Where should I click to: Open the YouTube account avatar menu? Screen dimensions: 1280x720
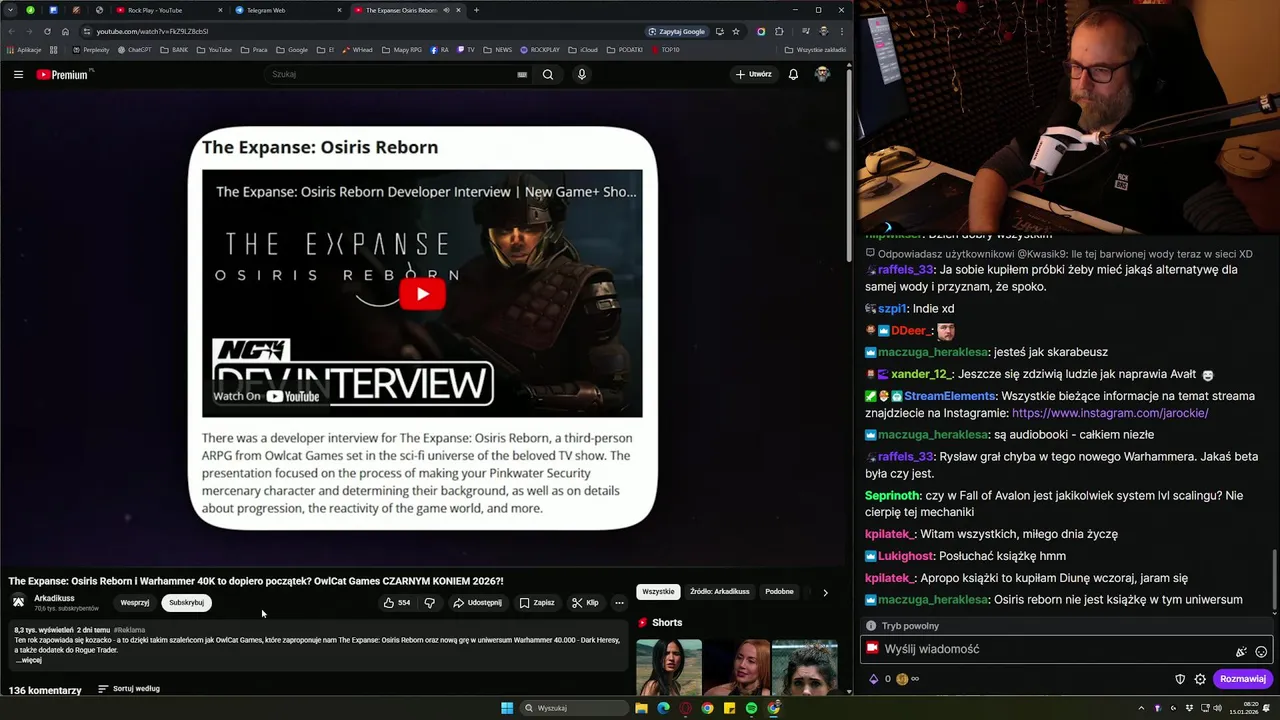click(822, 74)
